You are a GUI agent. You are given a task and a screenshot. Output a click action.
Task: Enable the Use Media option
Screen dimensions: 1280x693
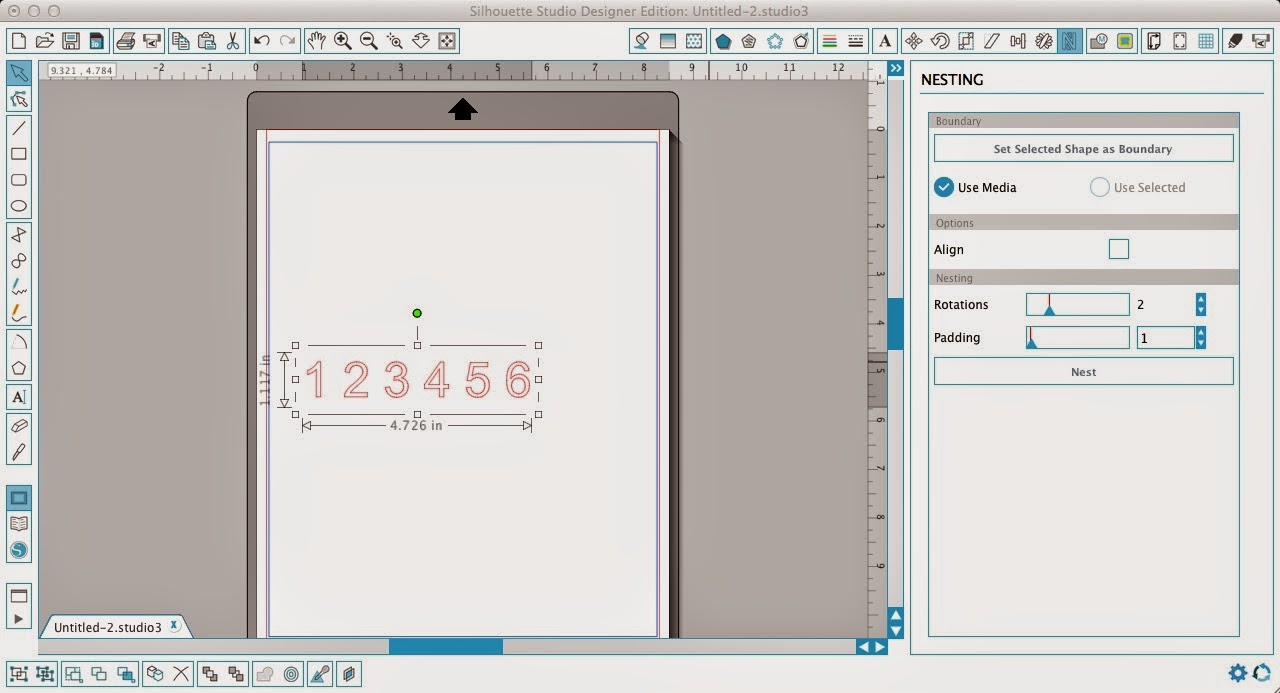943,187
